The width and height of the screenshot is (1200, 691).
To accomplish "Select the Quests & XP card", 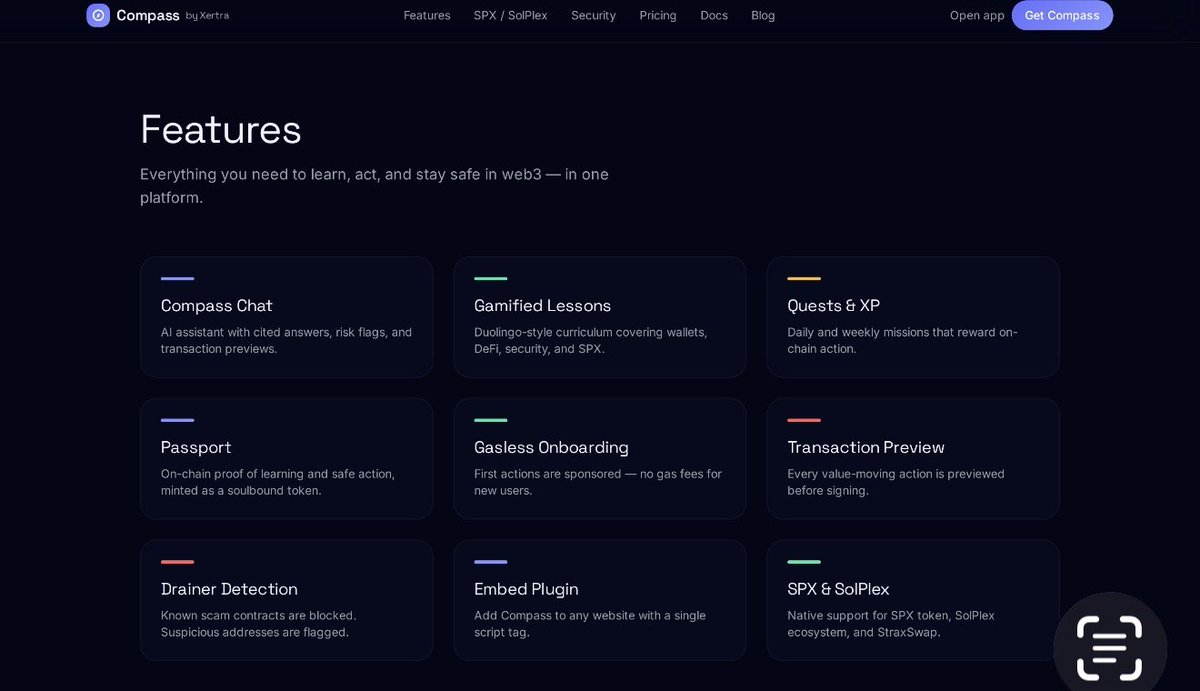I will 913,317.
